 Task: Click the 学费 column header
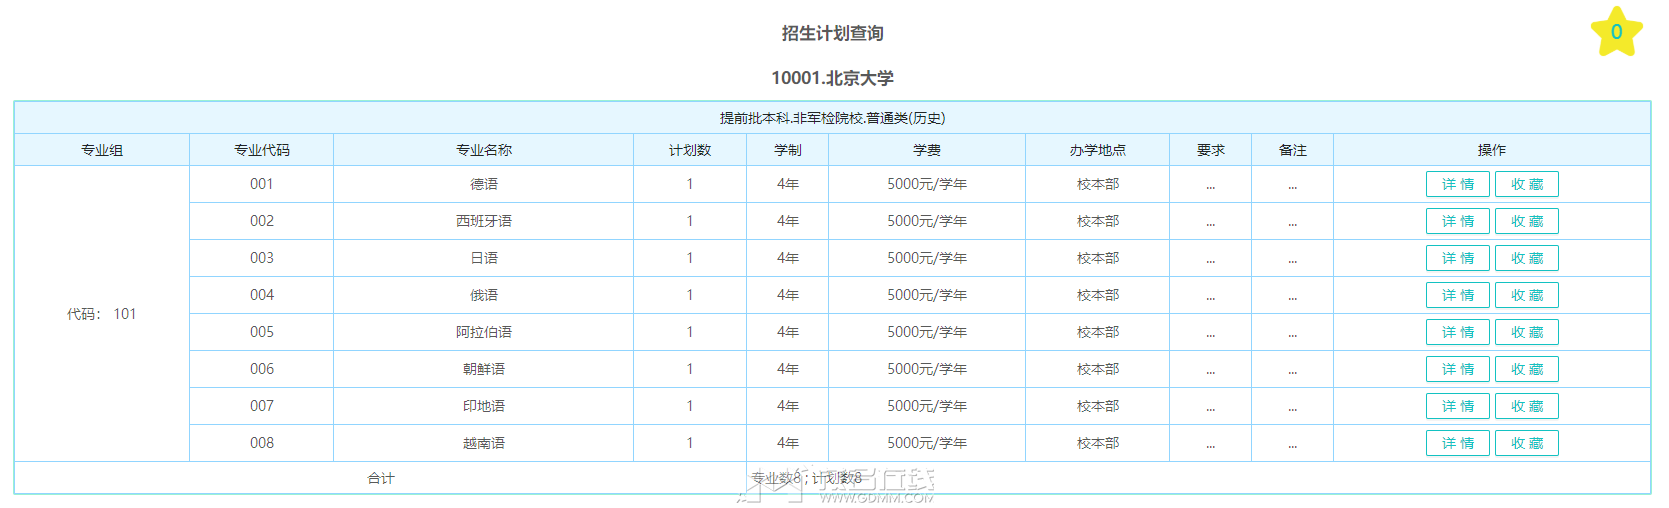(927, 150)
